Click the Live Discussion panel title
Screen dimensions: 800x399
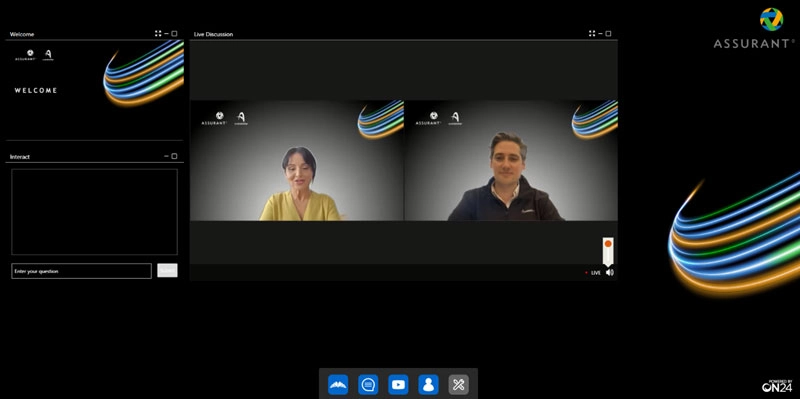(213, 34)
